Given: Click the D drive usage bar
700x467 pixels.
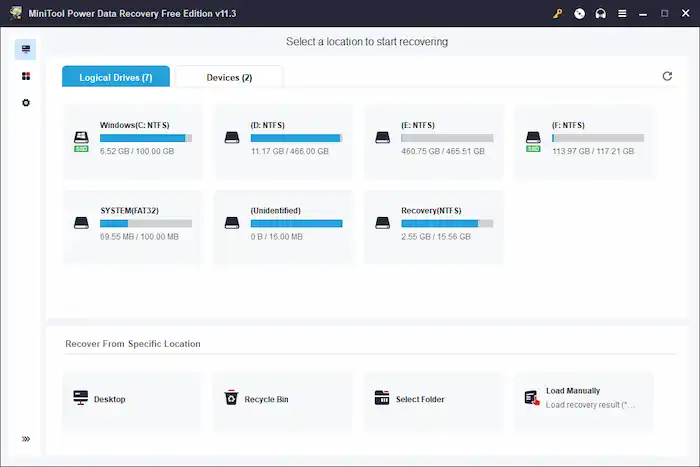Looking at the screenshot, I should pos(296,138).
